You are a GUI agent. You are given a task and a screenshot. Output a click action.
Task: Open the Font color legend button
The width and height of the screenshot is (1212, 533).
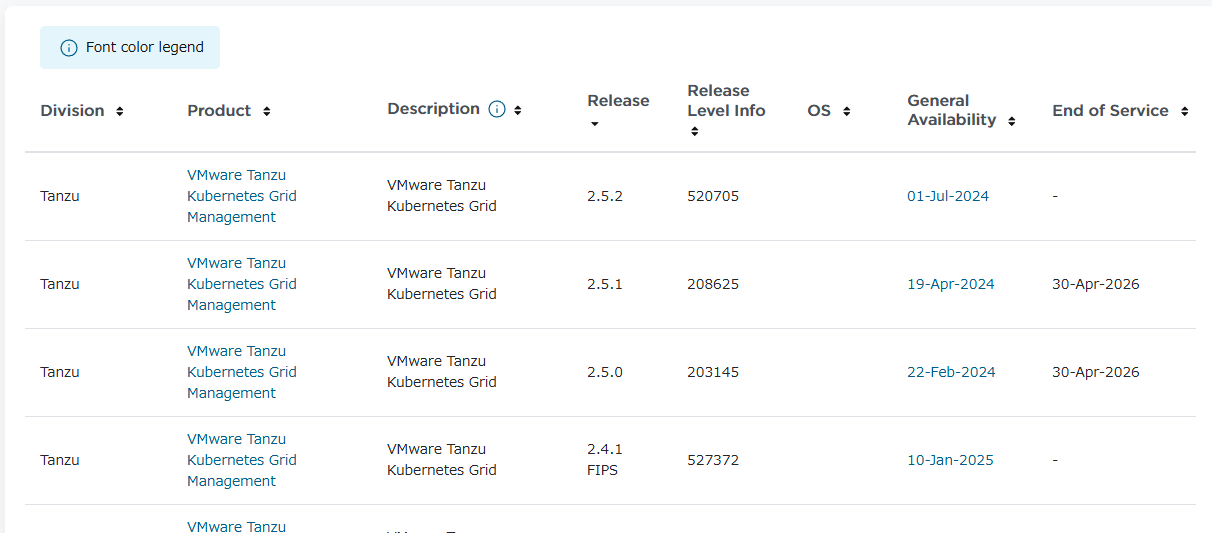point(130,48)
